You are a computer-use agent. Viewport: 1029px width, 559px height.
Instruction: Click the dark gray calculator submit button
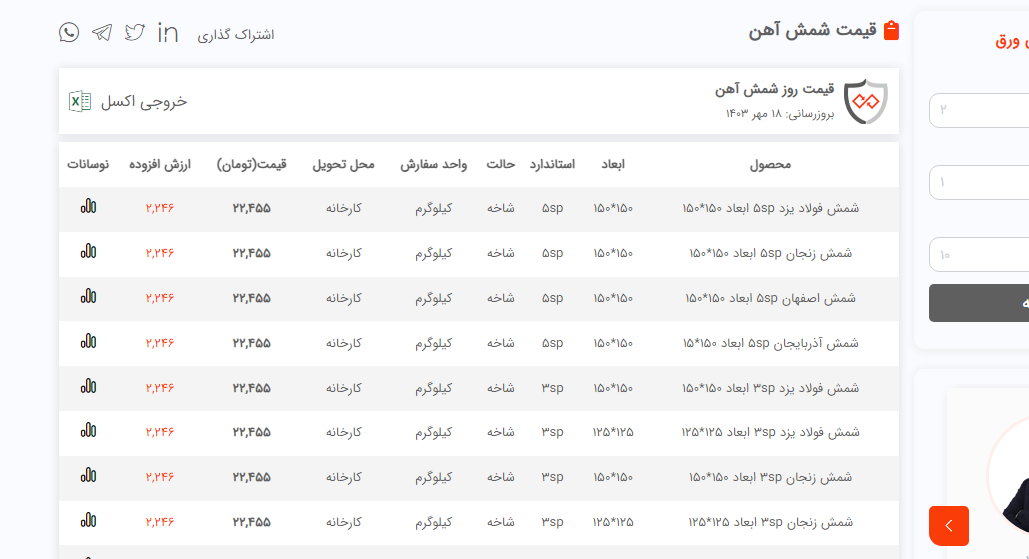[x=978, y=303]
